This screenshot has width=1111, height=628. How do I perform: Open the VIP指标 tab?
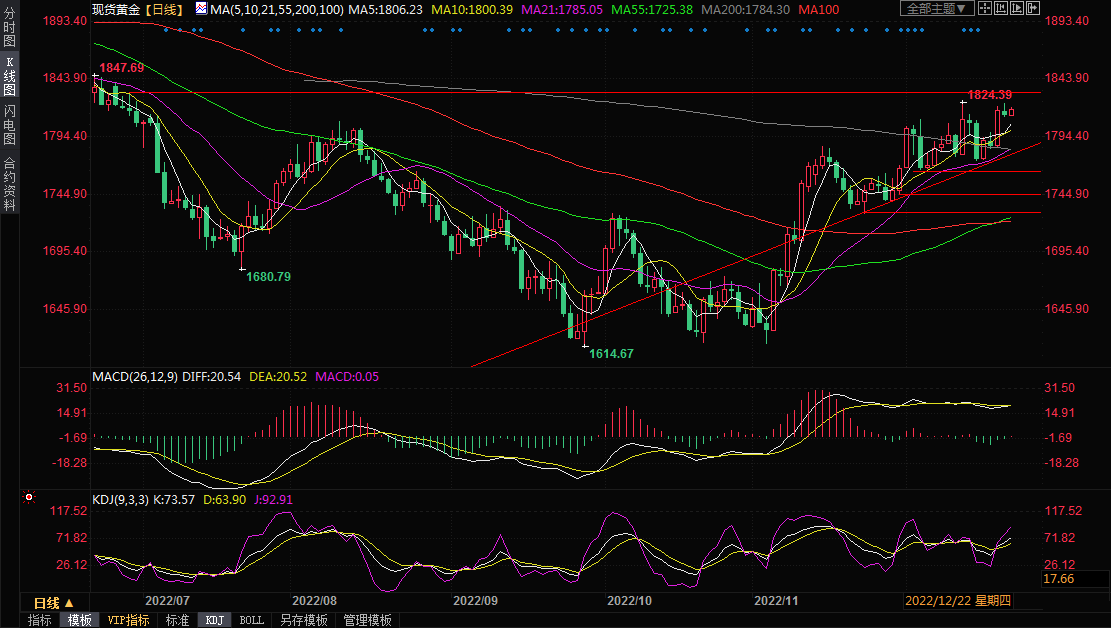pyautogui.click(x=128, y=620)
